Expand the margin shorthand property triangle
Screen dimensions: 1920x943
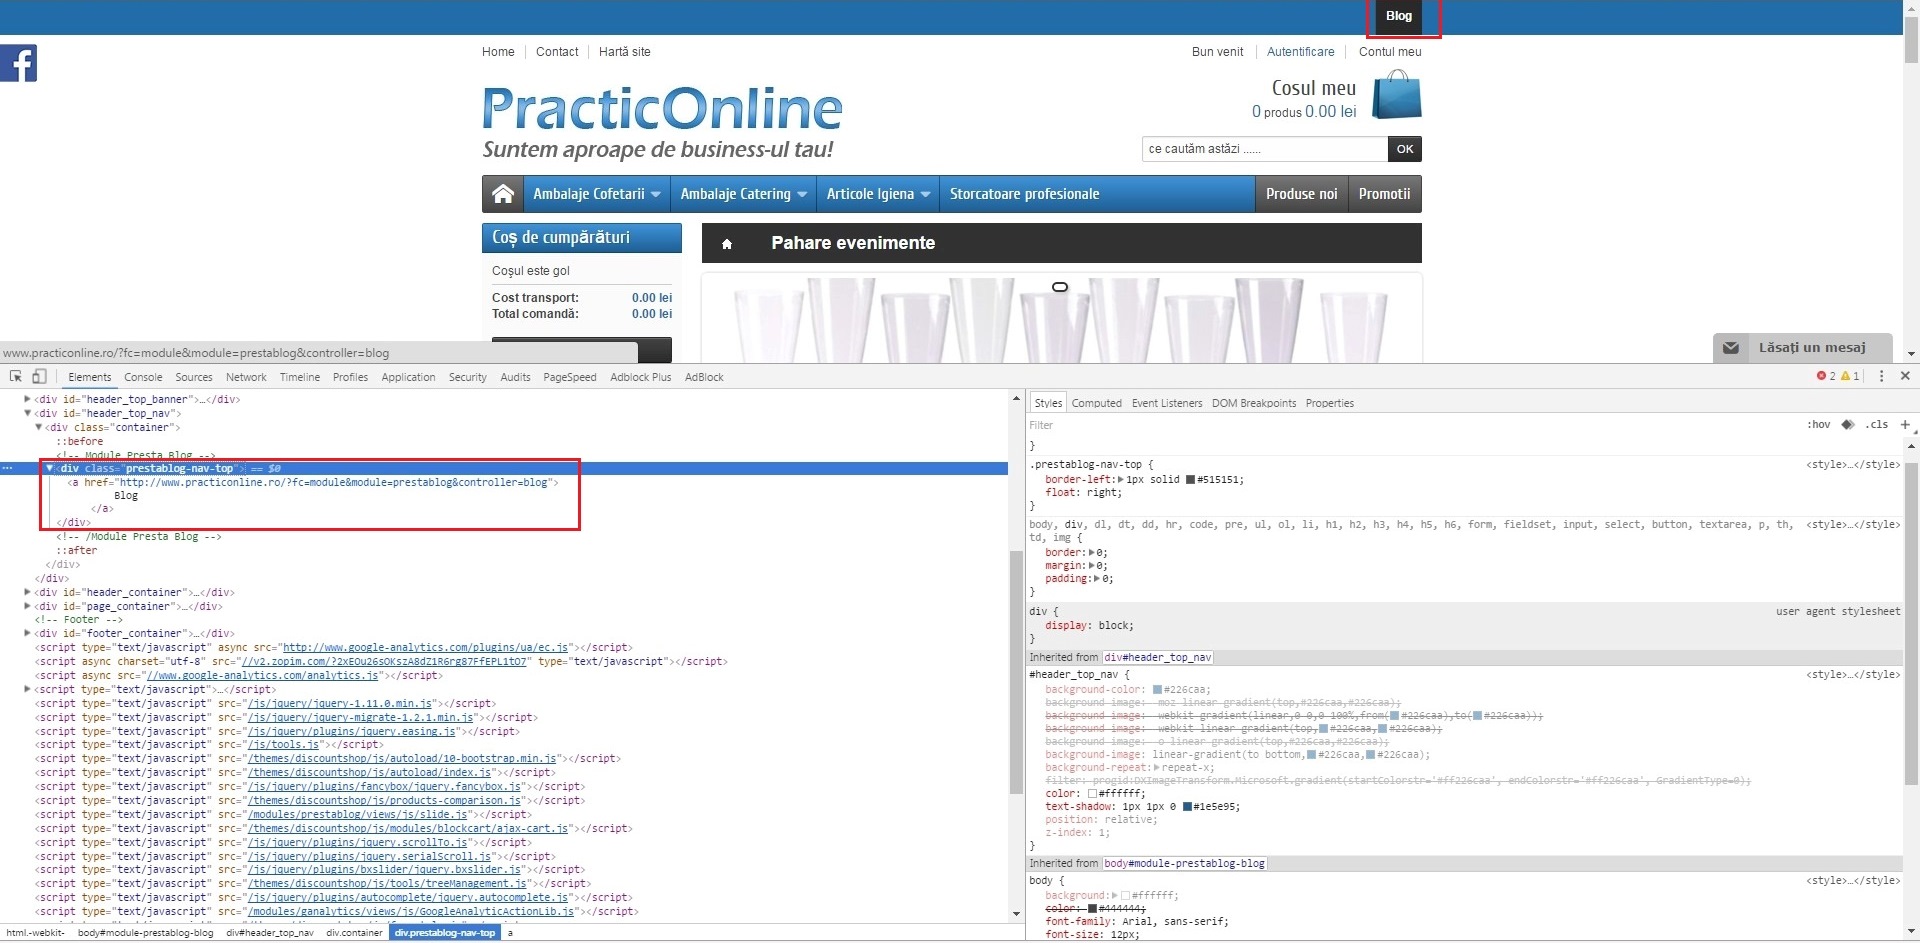click(1092, 566)
